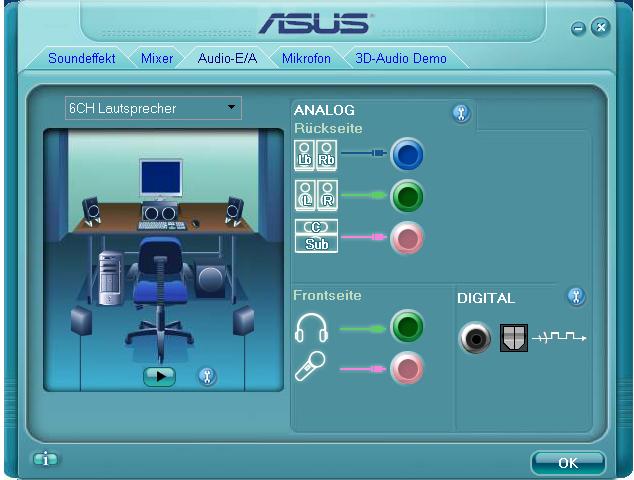Click the digital coaxial jack
Image resolution: width=634 pixels, height=480 pixels.
(475, 338)
